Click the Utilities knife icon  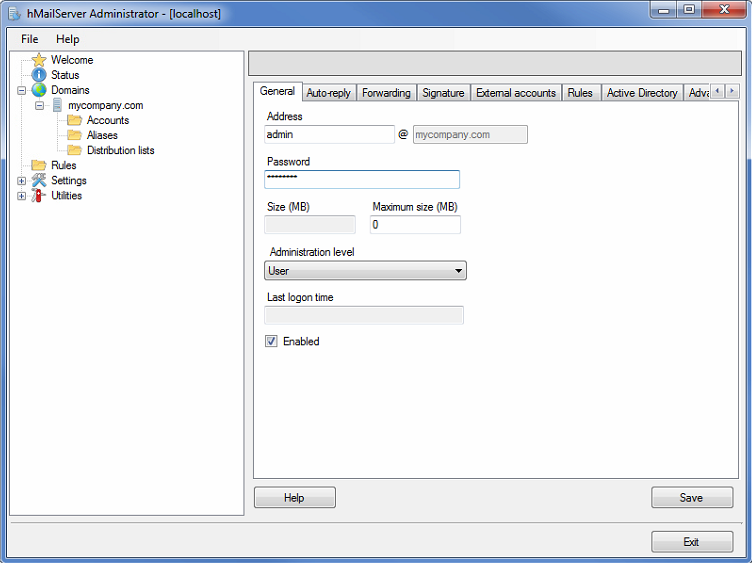39,195
